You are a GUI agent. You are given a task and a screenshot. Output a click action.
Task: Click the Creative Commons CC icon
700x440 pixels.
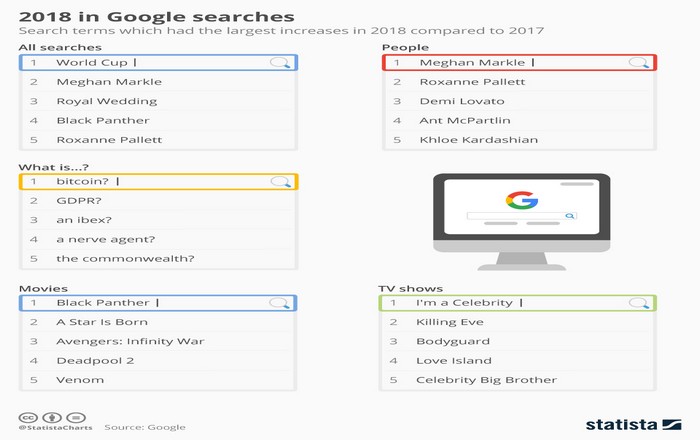point(28,418)
